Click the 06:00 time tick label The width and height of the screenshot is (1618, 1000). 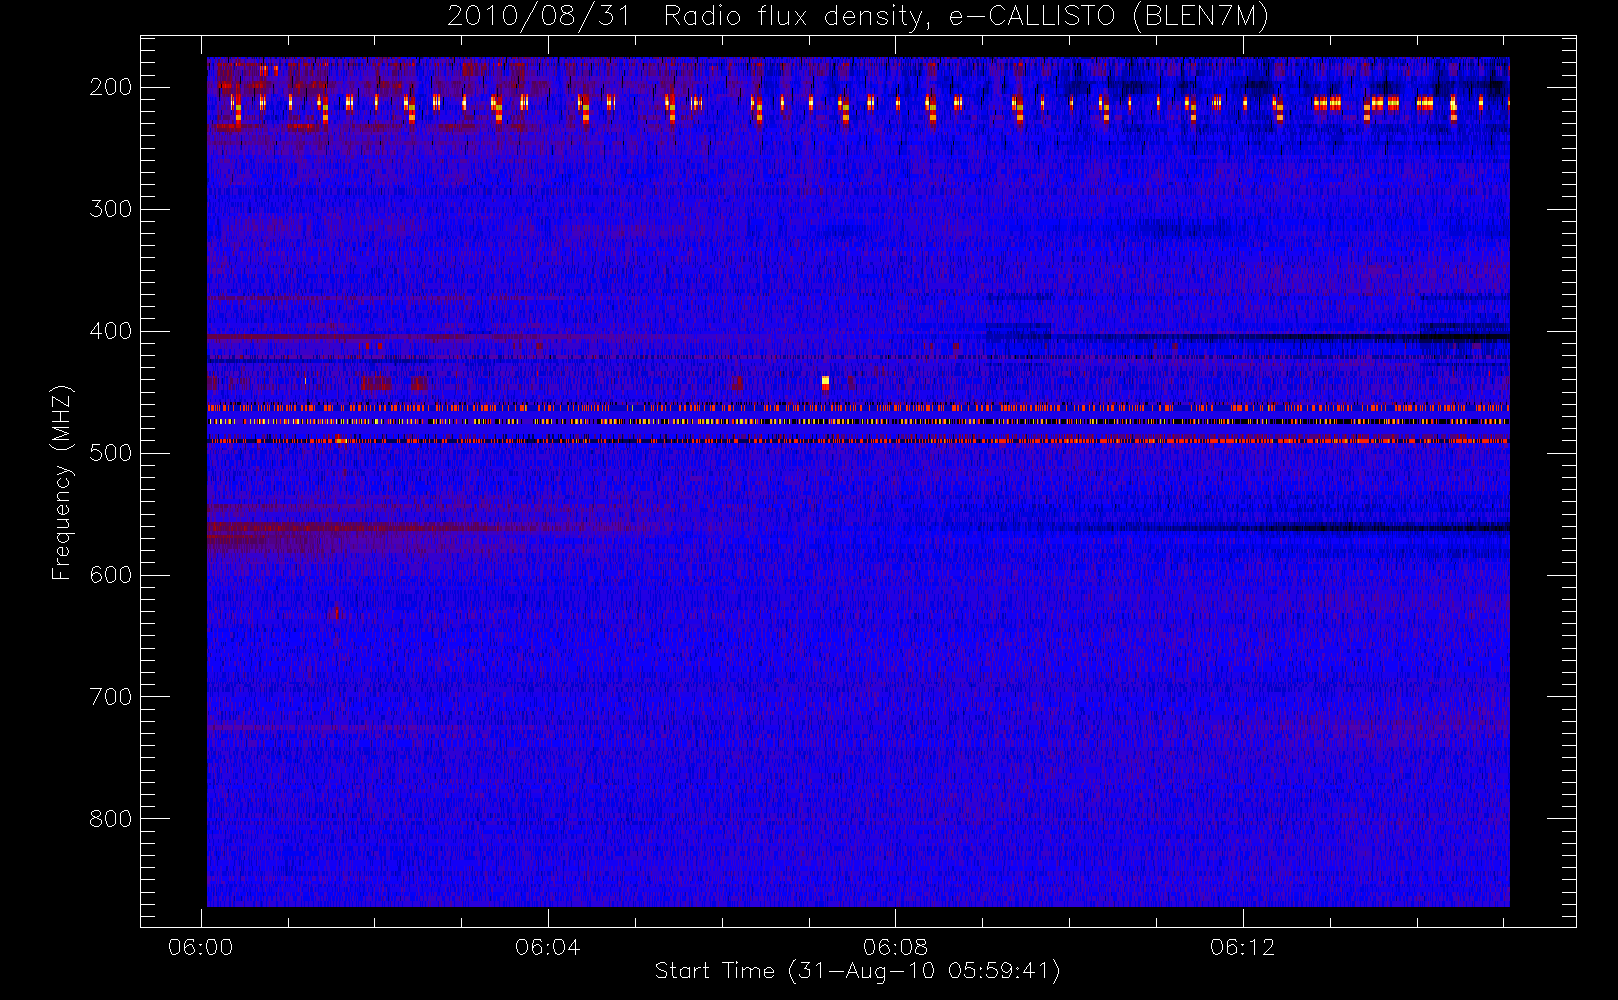pyautogui.click(x=201, y=947)
